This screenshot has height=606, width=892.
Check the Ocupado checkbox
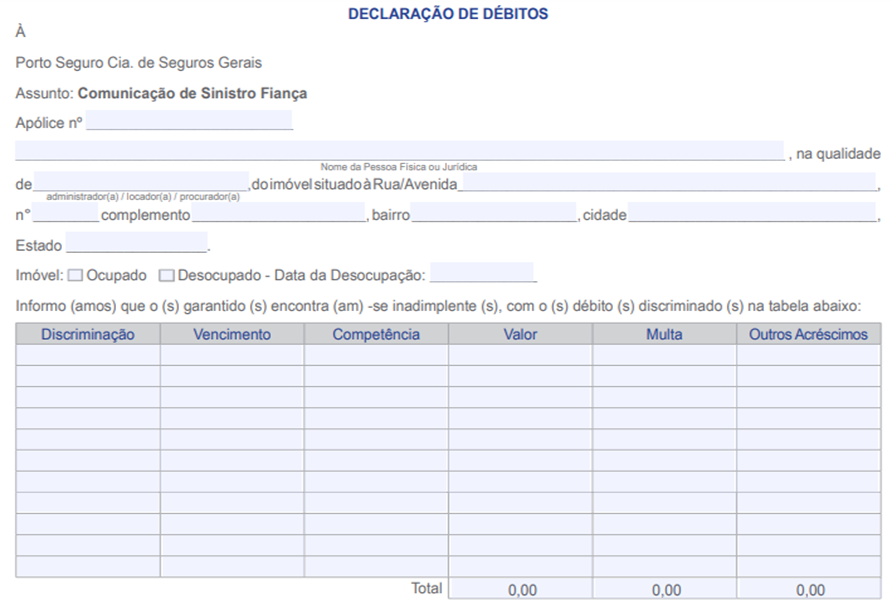click(75, 275)
